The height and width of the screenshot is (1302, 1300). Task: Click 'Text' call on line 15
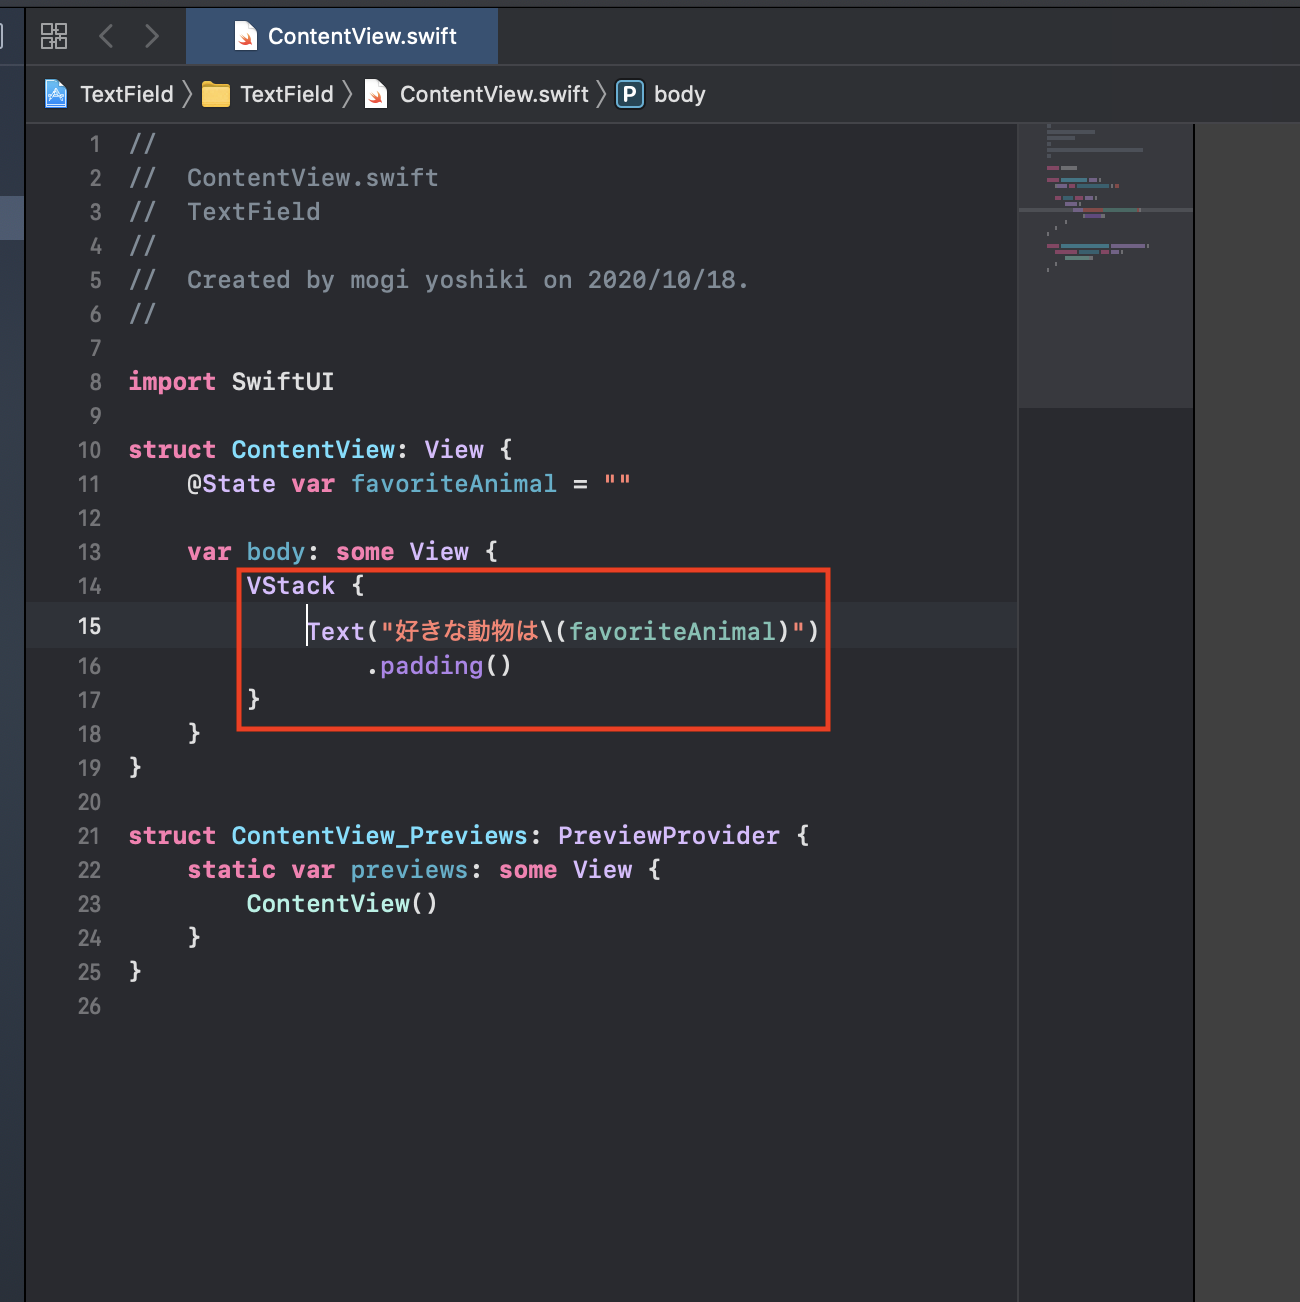336,632
